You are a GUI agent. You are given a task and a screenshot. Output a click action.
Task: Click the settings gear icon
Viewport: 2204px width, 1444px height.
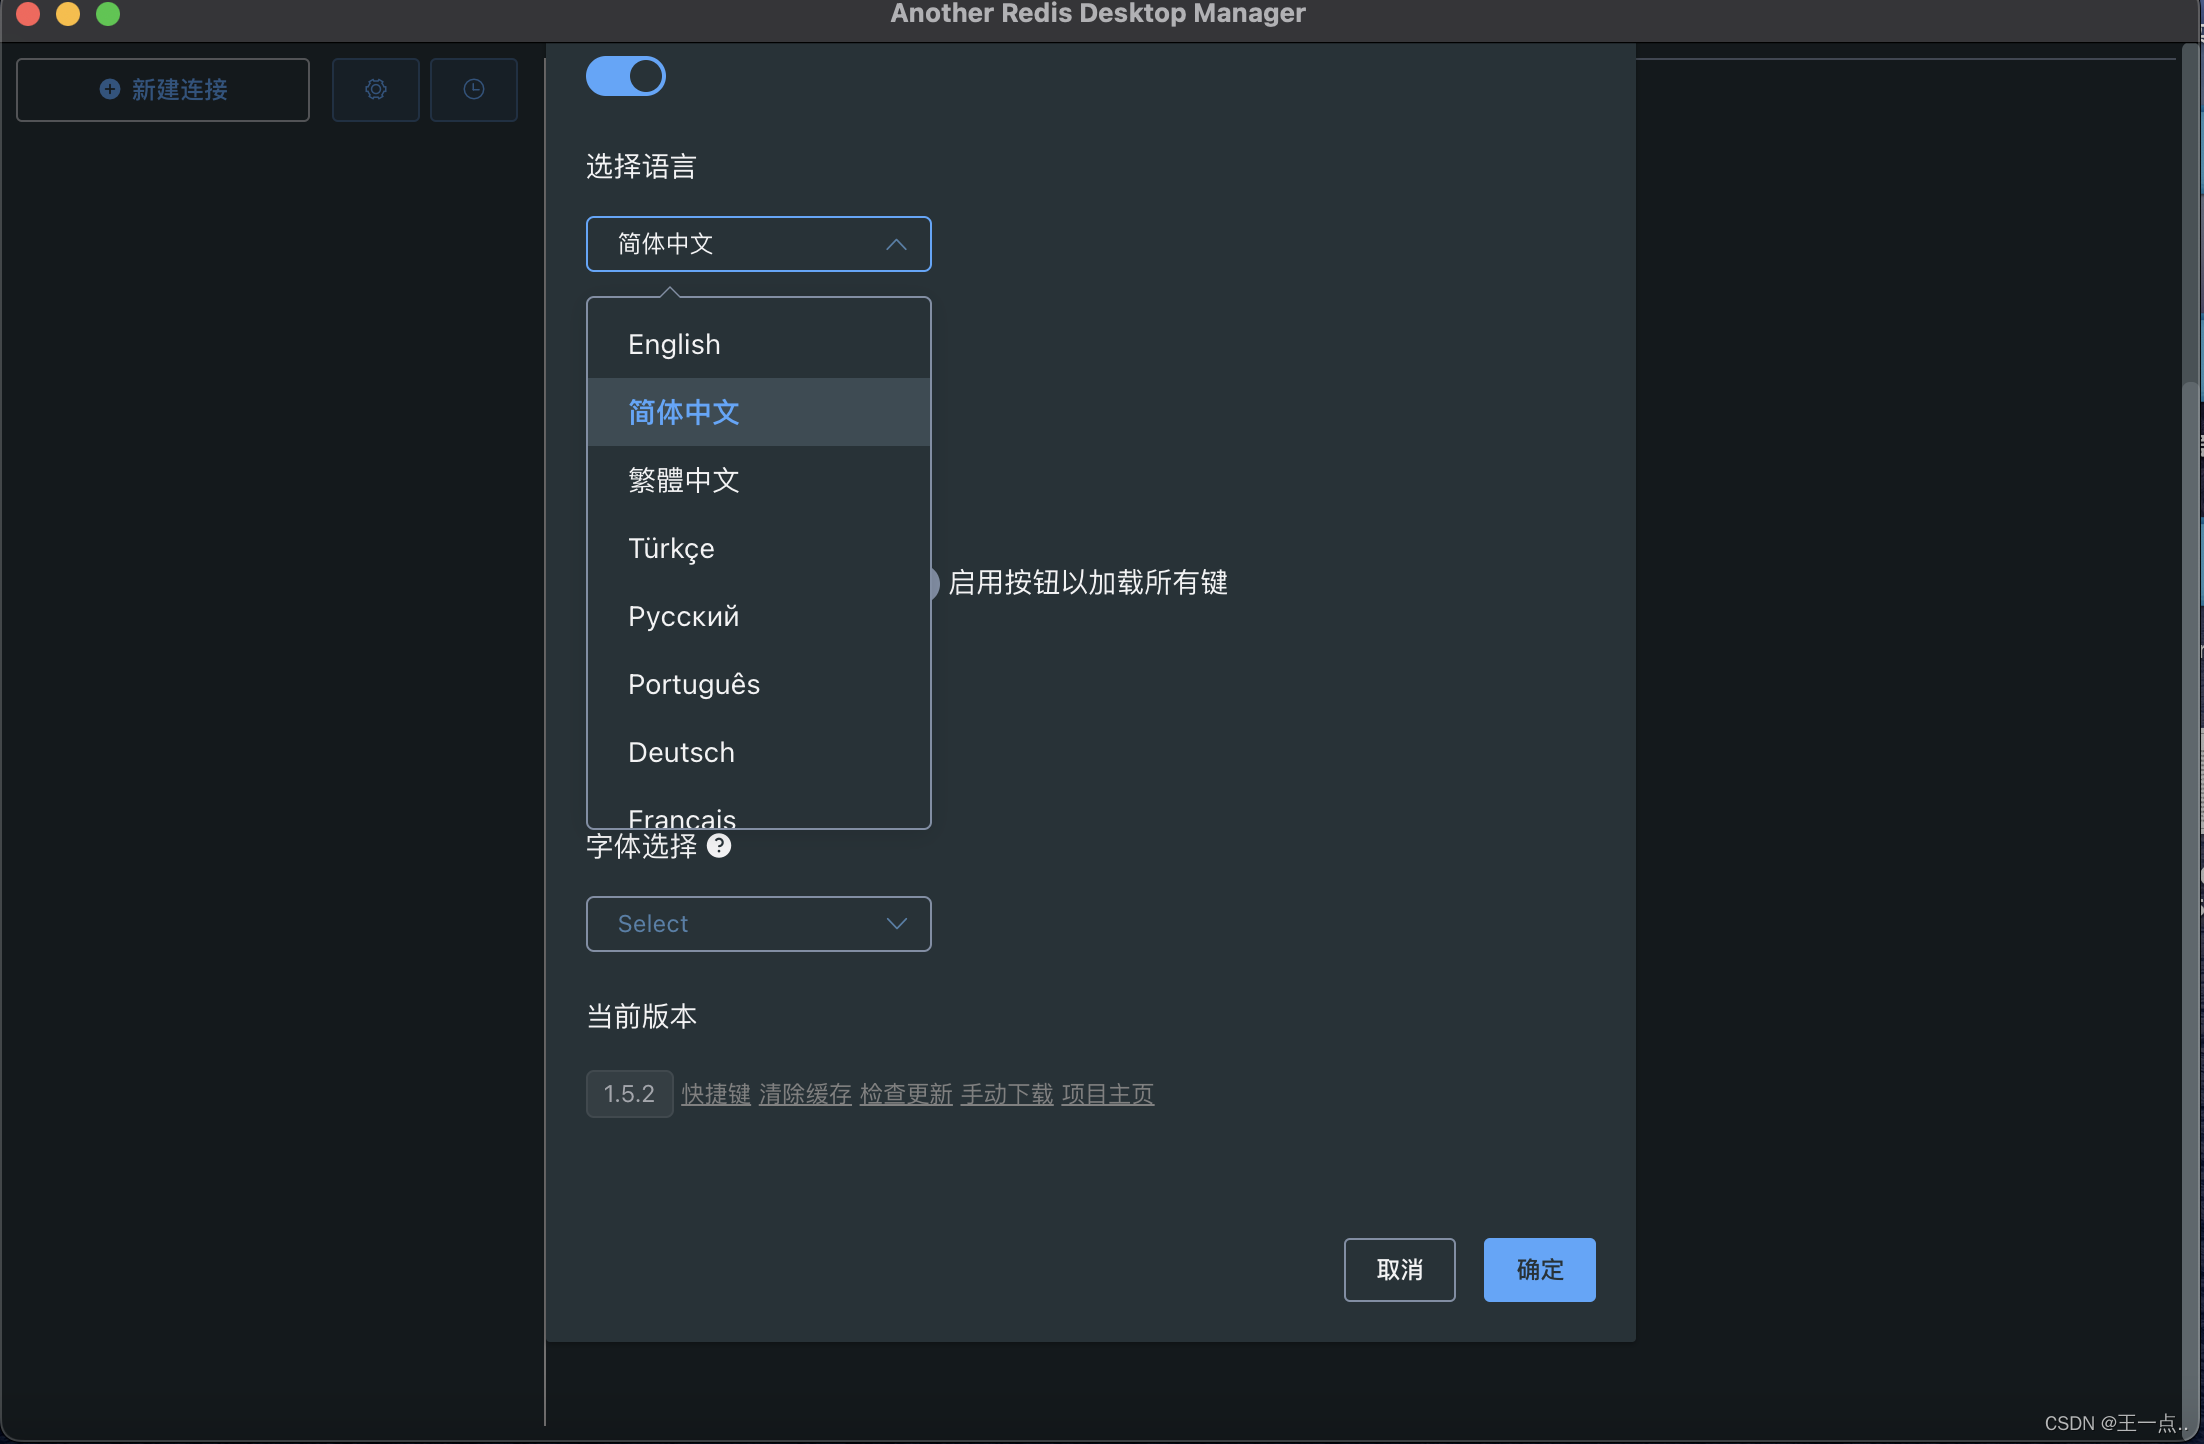point(376,90)
